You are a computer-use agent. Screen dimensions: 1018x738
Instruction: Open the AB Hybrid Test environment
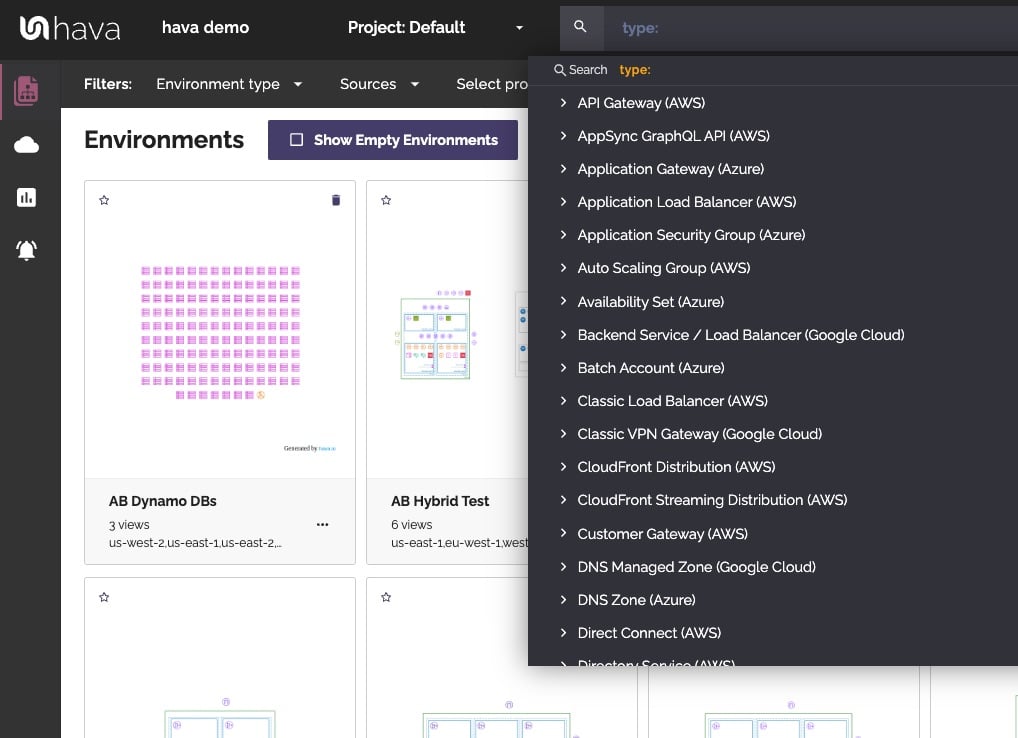439,500
